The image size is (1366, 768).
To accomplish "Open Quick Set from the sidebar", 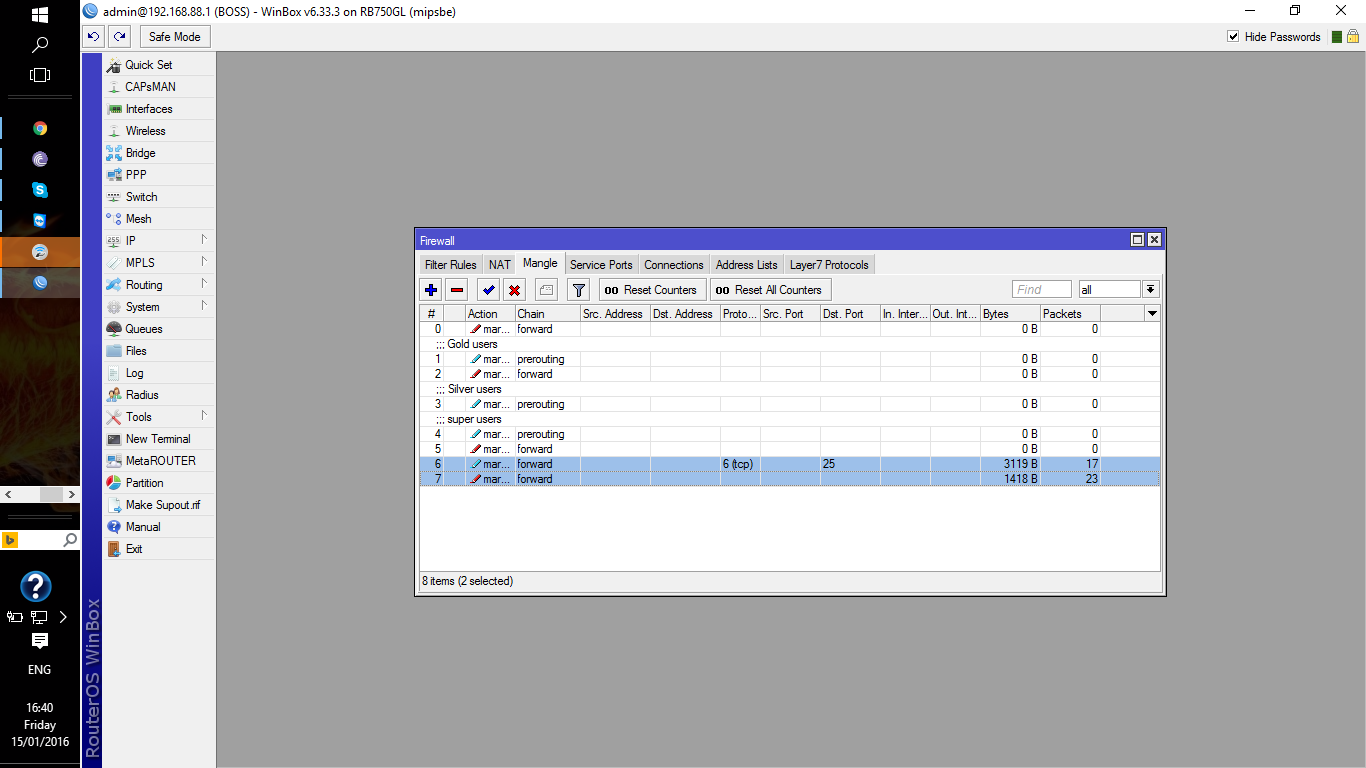I will 159,65.
